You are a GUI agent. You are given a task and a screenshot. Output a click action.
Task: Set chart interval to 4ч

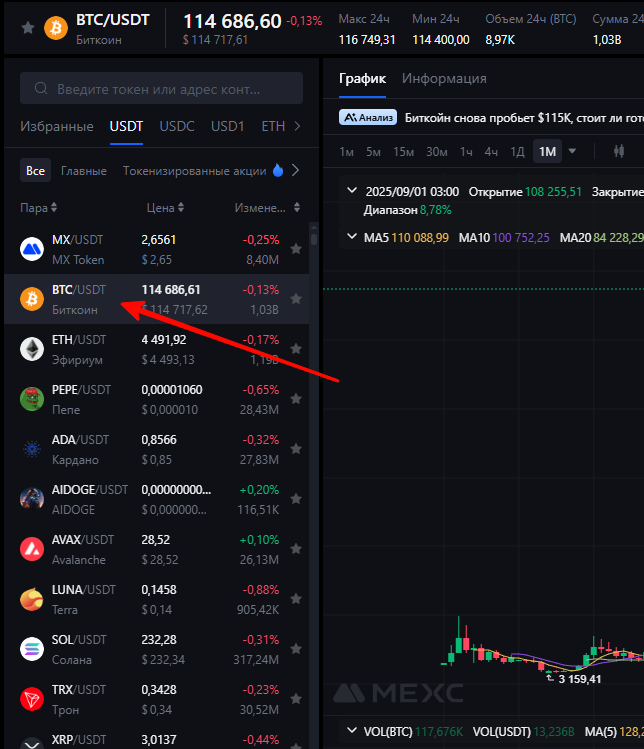[x=491, y=152]
